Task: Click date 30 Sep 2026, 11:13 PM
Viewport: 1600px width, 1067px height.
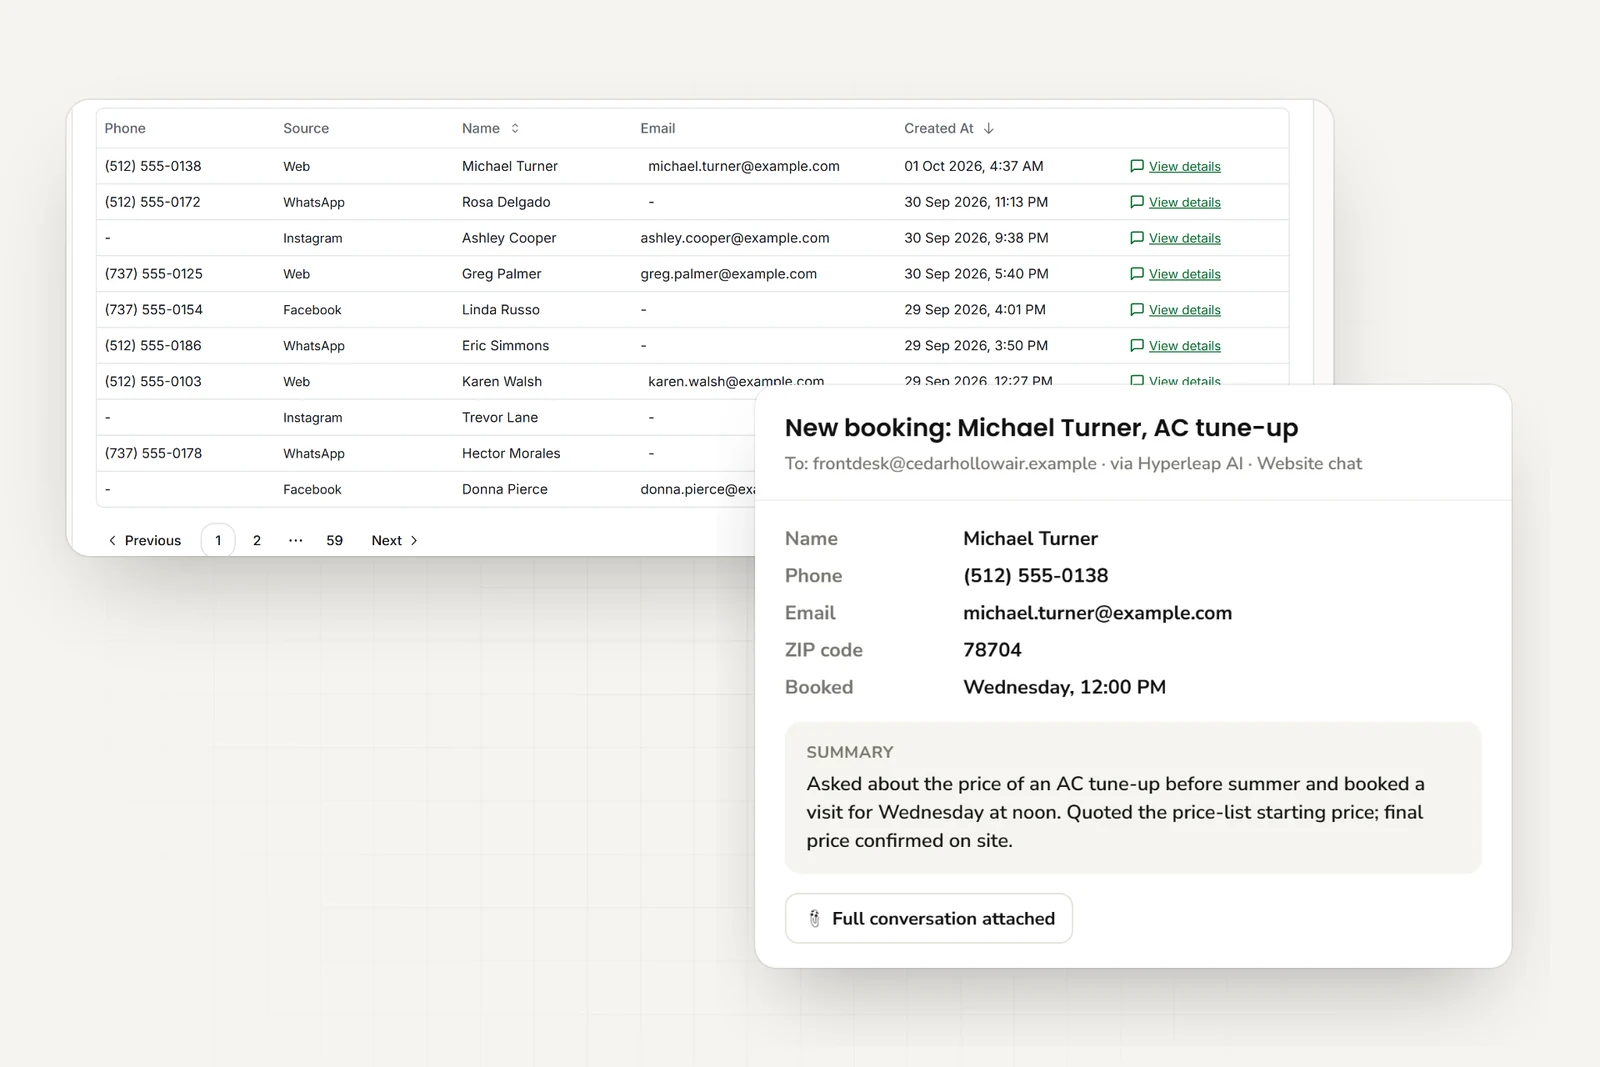Action: (x=976, y=203)
